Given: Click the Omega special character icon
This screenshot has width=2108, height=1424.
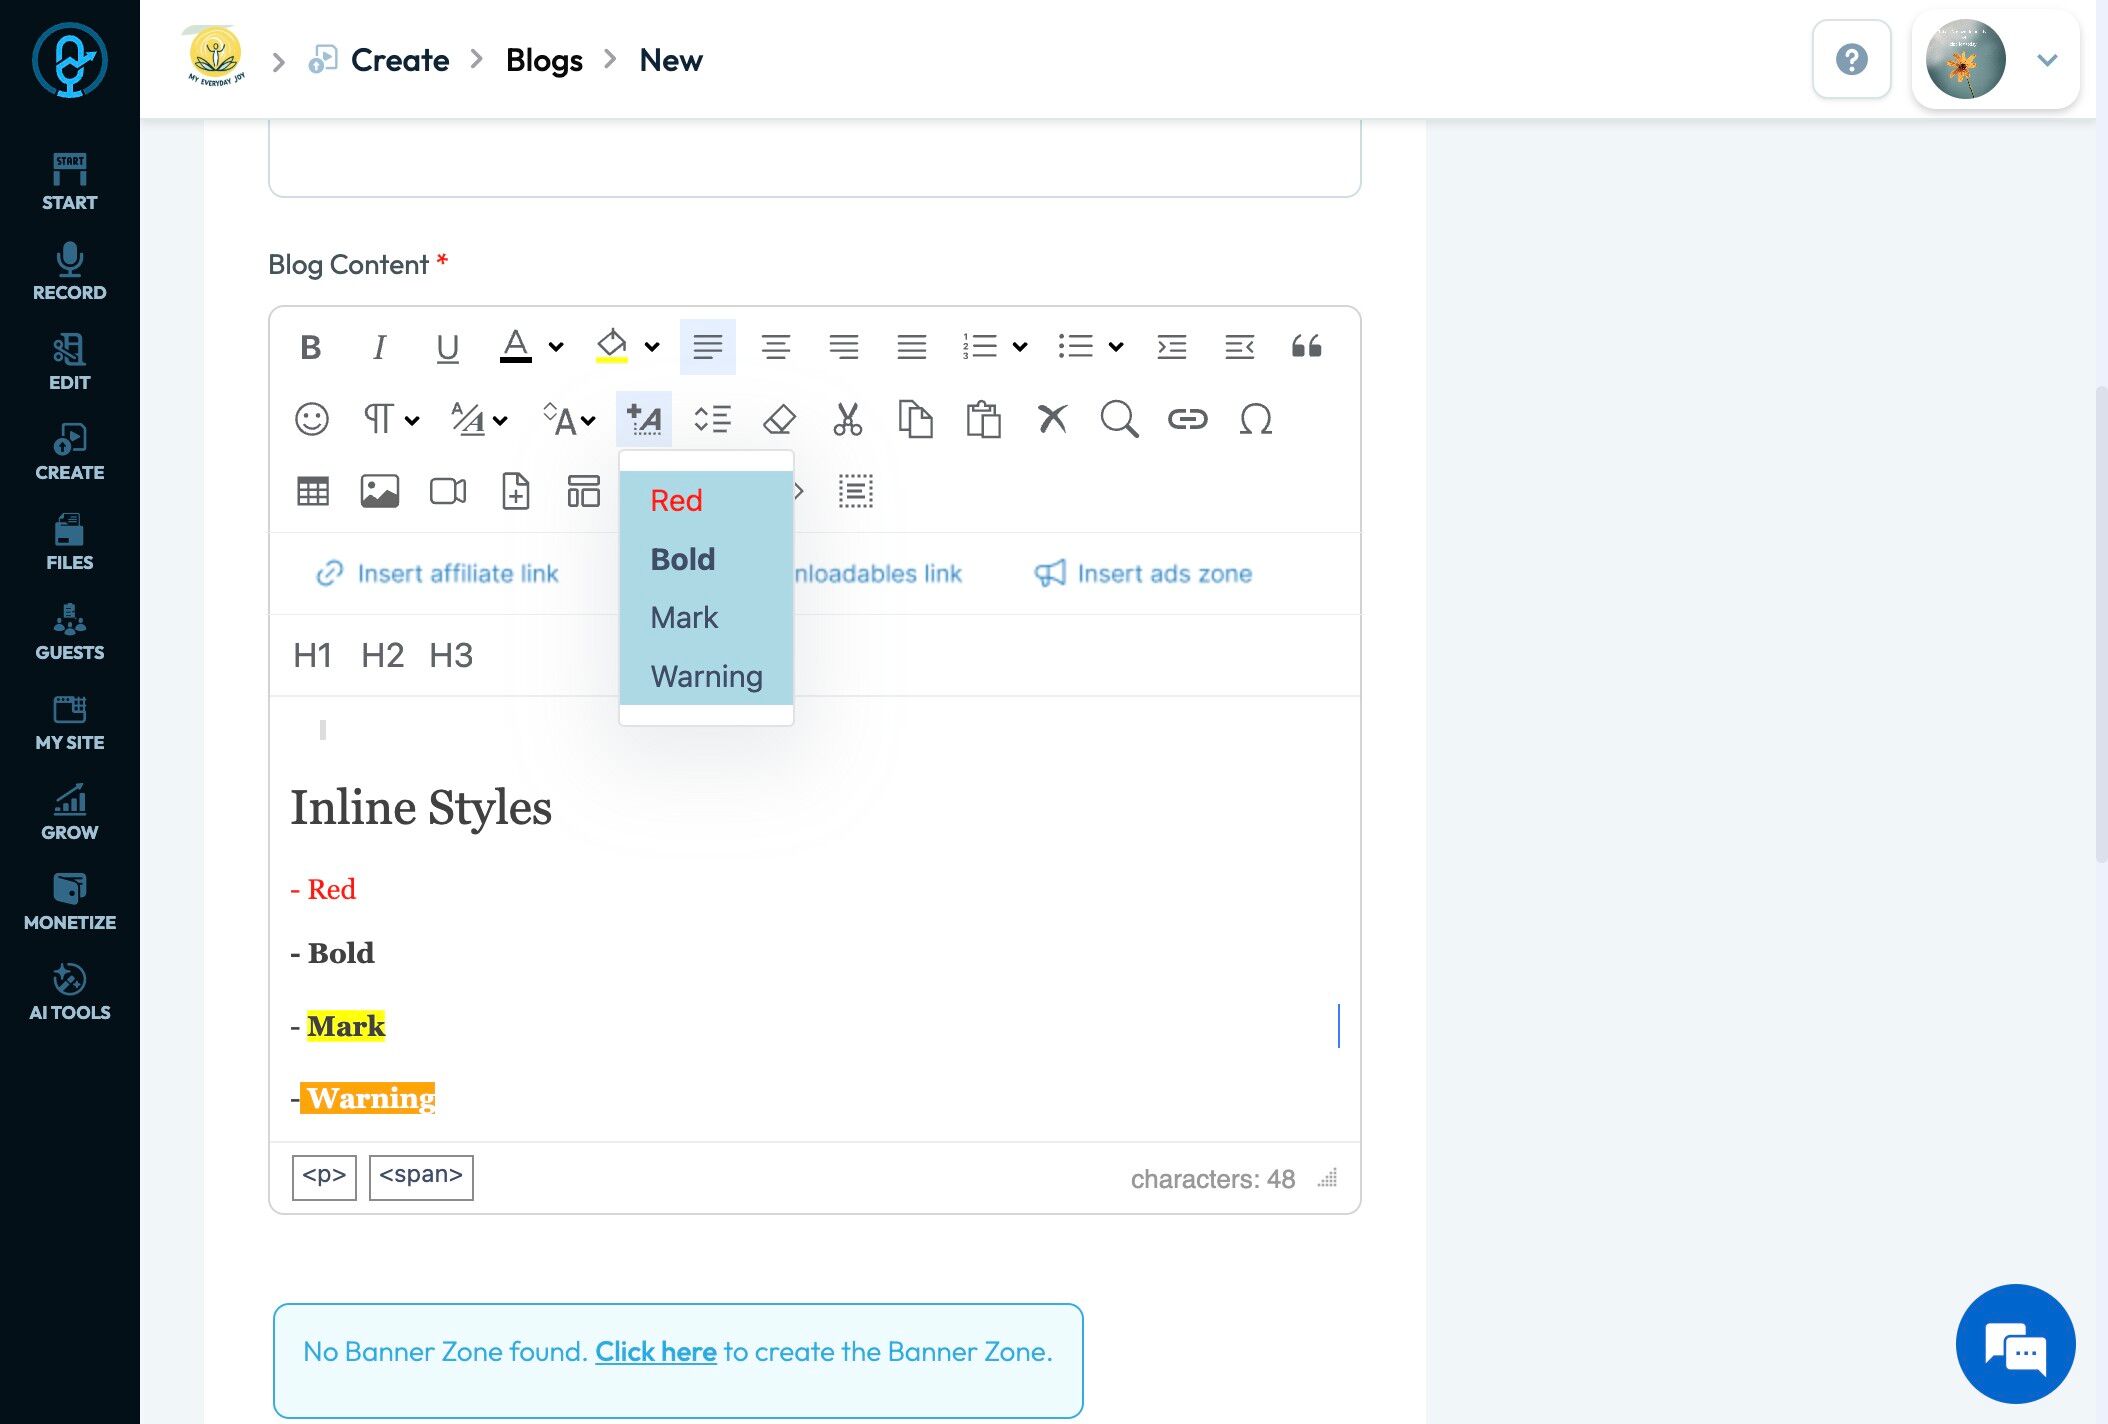Looking at the screenshot, I should [1255, 419].
